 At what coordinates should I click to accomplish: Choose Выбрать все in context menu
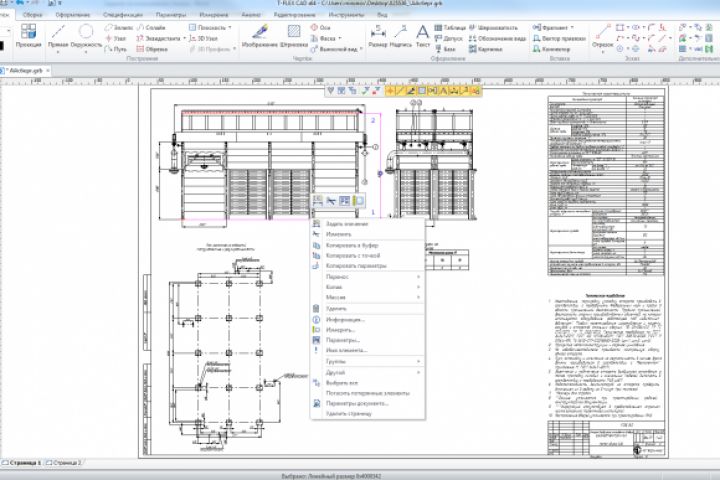click(x=367, y=383)
